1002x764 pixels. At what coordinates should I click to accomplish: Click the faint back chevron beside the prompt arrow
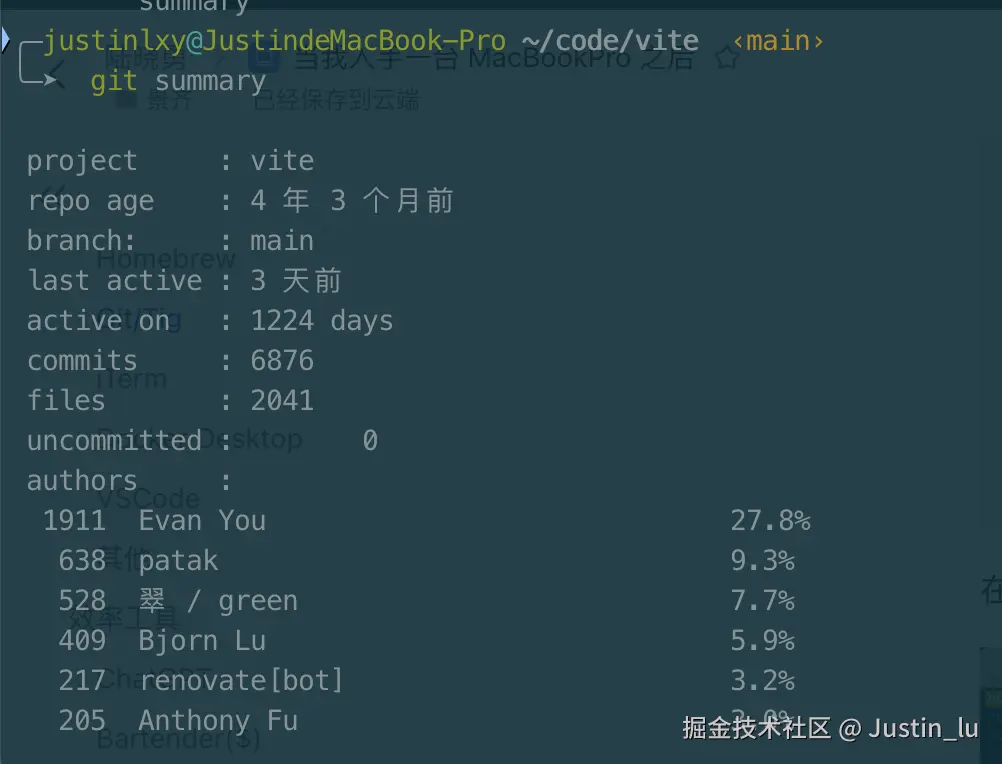click(x=56, y=74)
